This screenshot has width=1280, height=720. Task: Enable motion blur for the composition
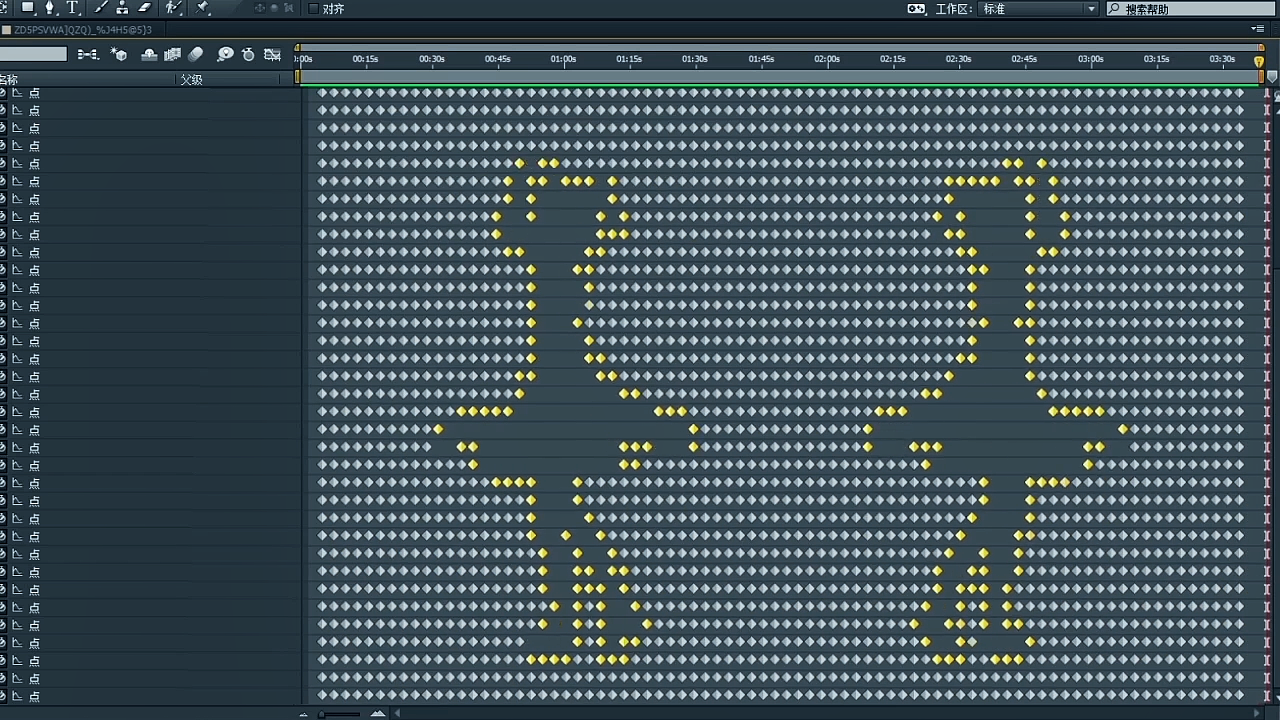pos(196,55)
